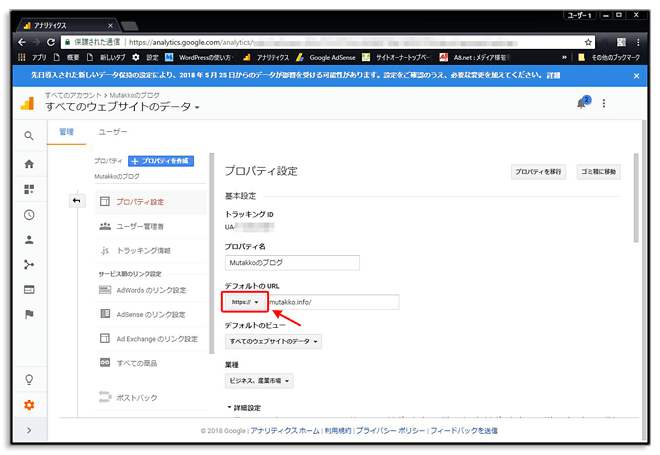
Task: Open すべてのウェブサイトのデータ view selector
Action: point(122,106)
